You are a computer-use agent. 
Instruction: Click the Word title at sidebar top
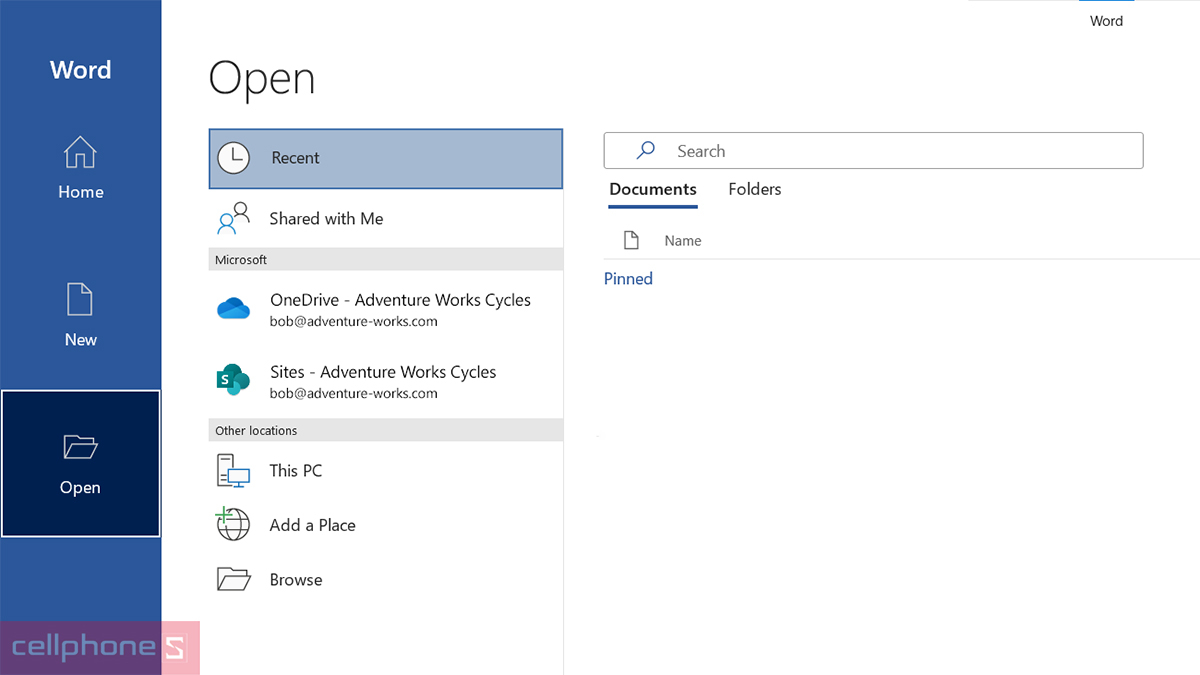80,70
